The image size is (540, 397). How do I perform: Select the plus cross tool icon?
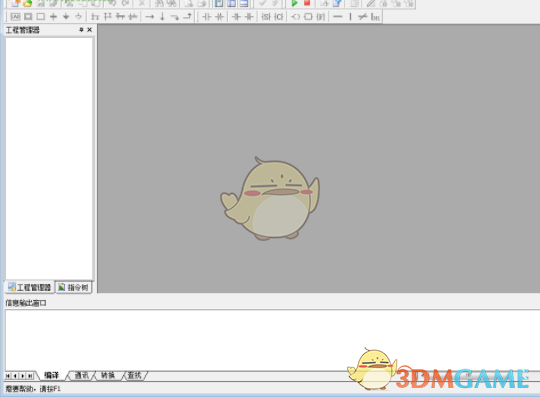(53, 16)
